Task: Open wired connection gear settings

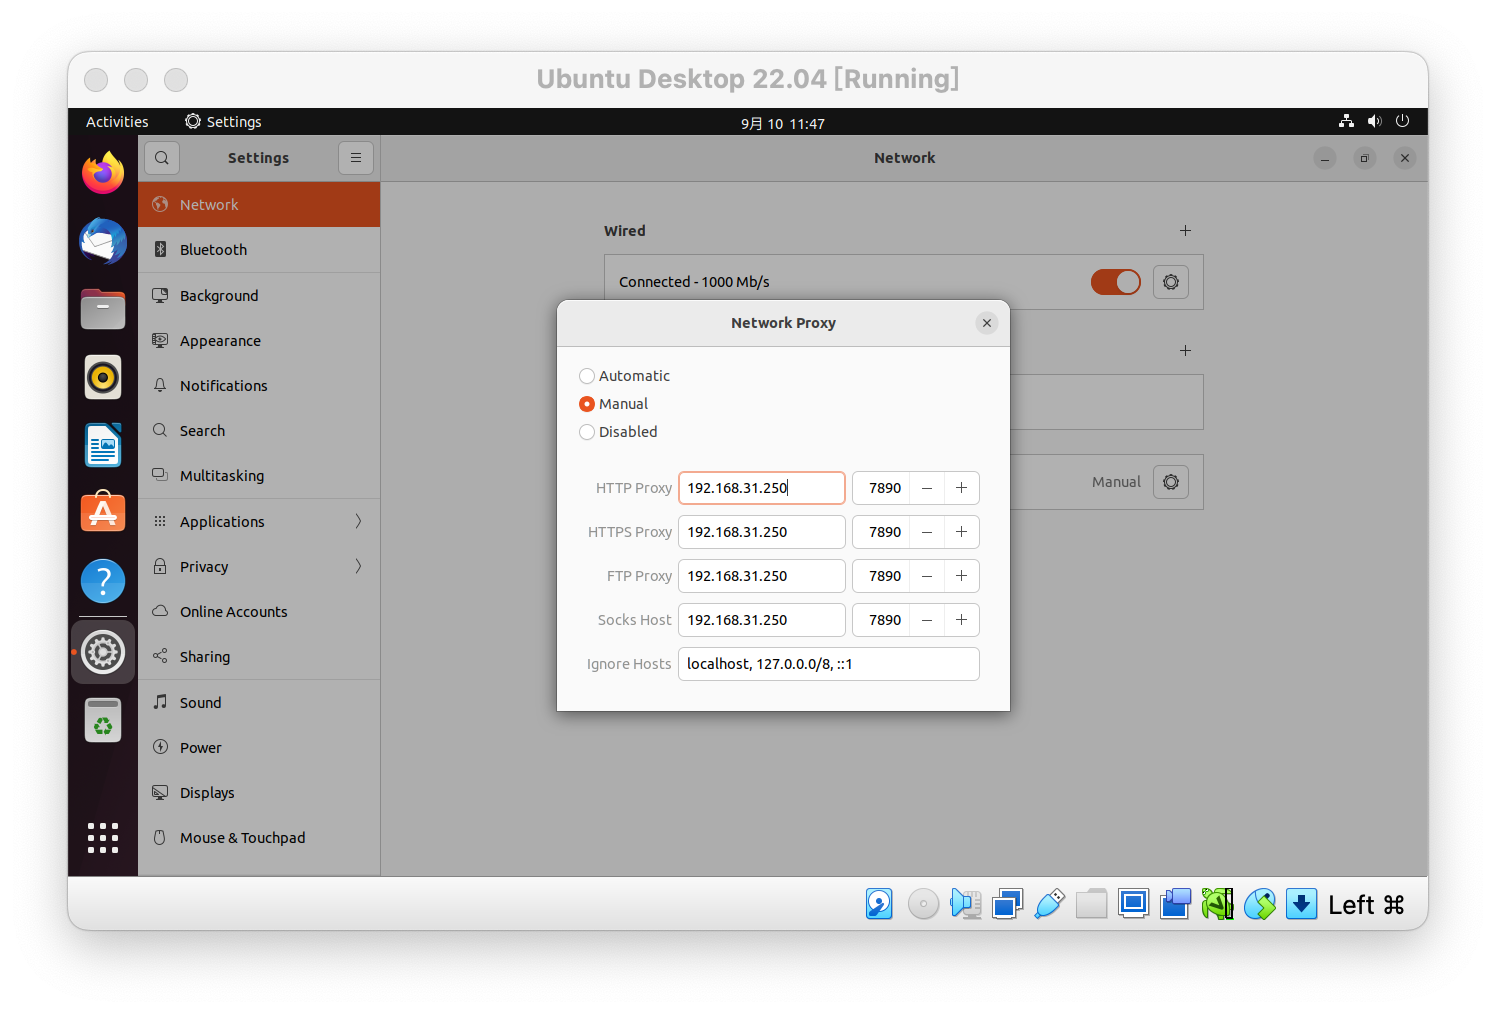Action: coord(1171,282)
